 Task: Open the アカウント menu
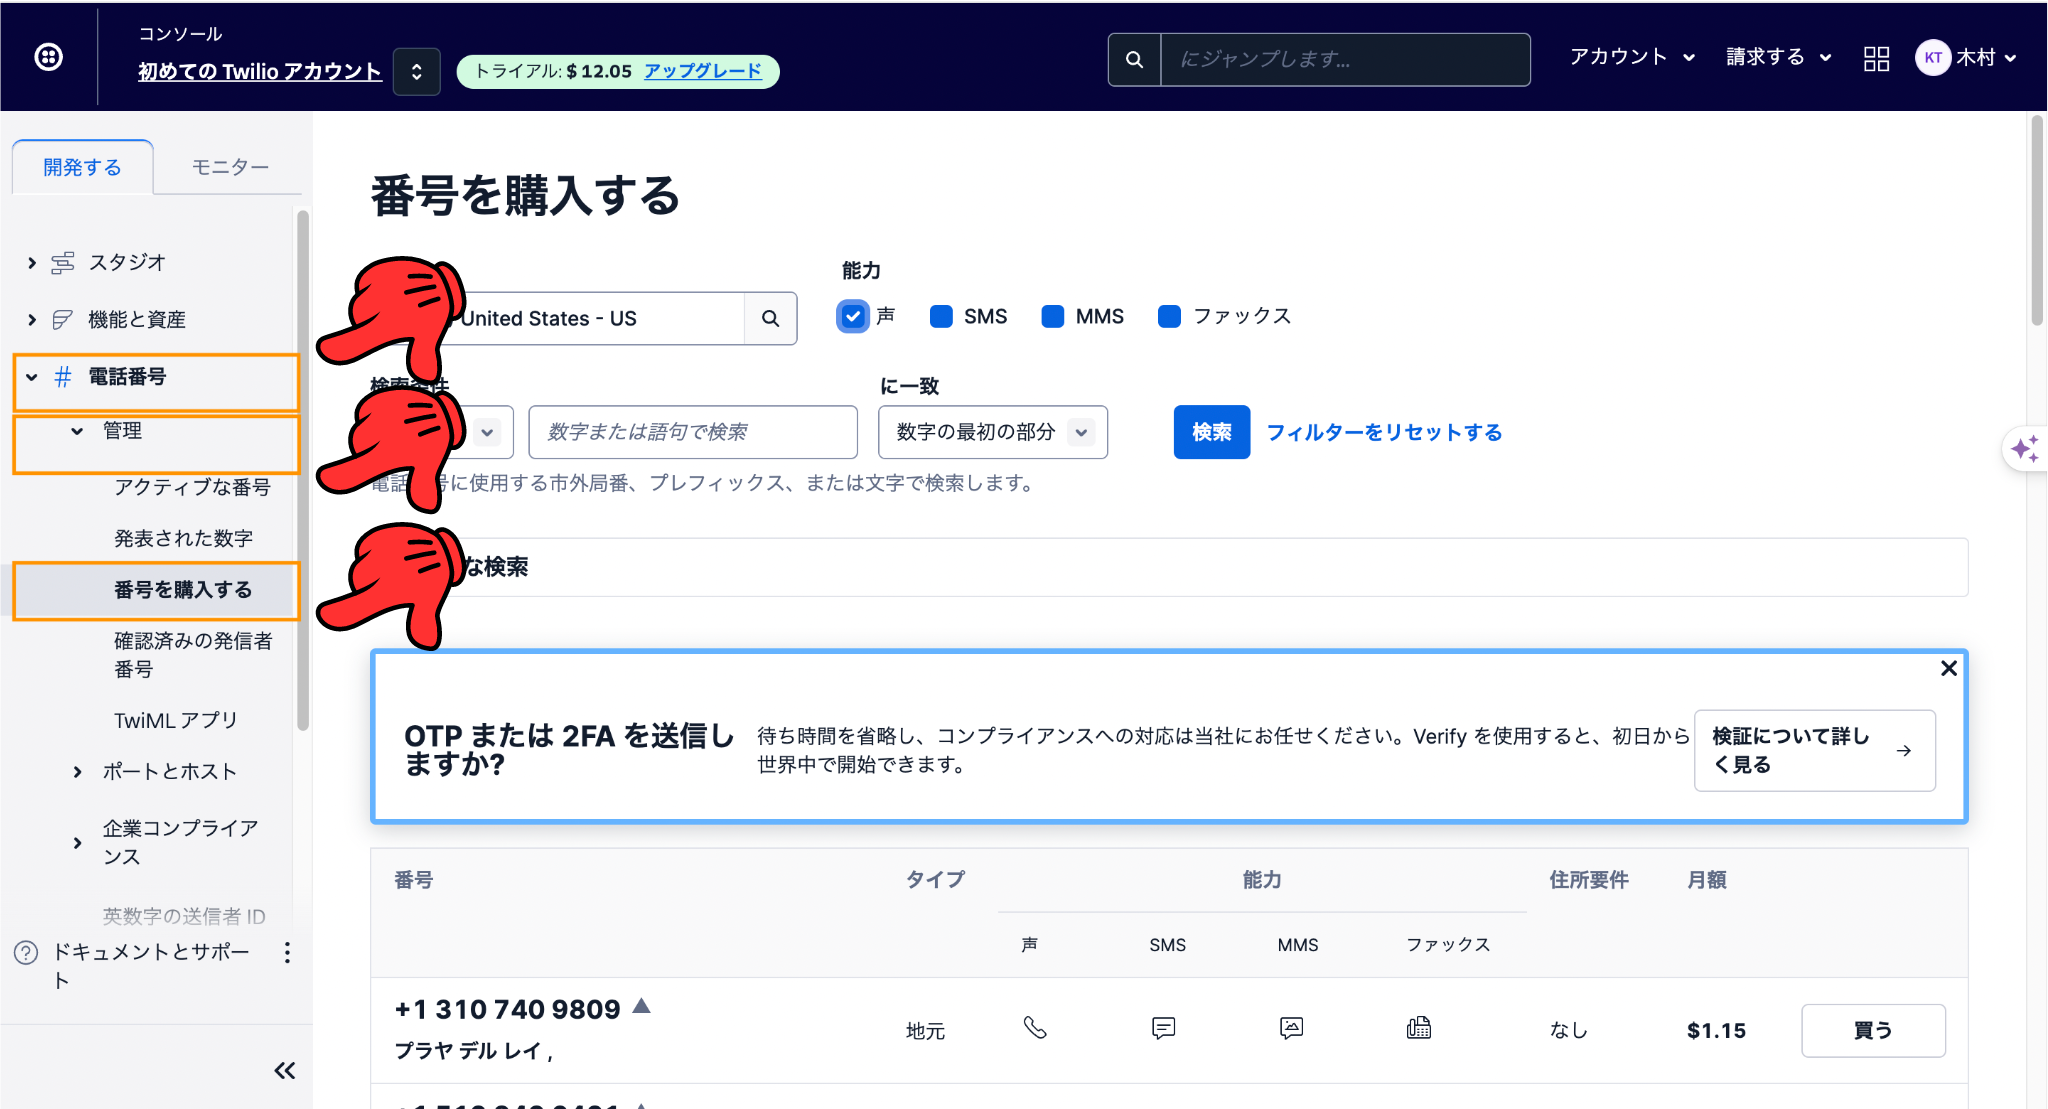pyautogui.click(x=1631, y=57)
